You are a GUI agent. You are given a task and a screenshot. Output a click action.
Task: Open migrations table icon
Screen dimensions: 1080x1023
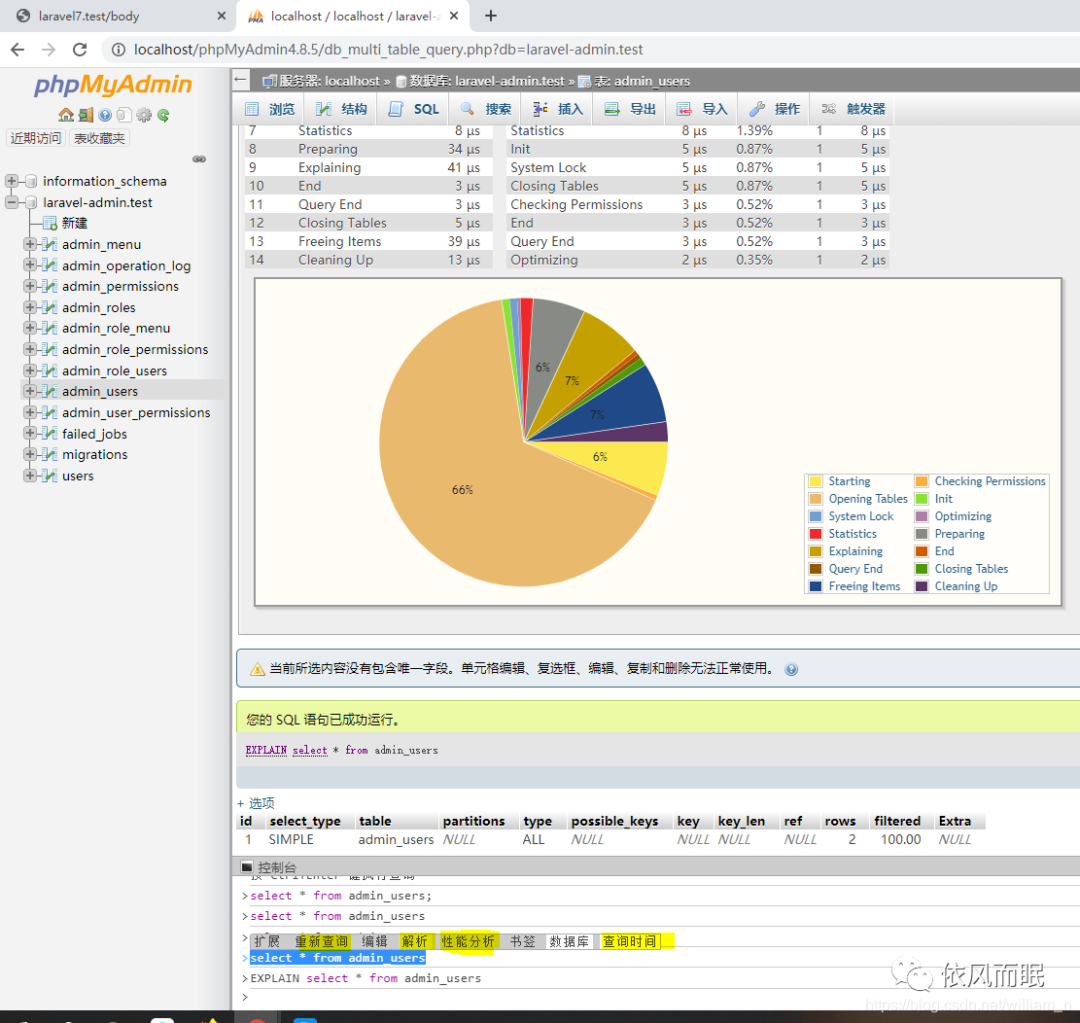click(x=49, y=455)
